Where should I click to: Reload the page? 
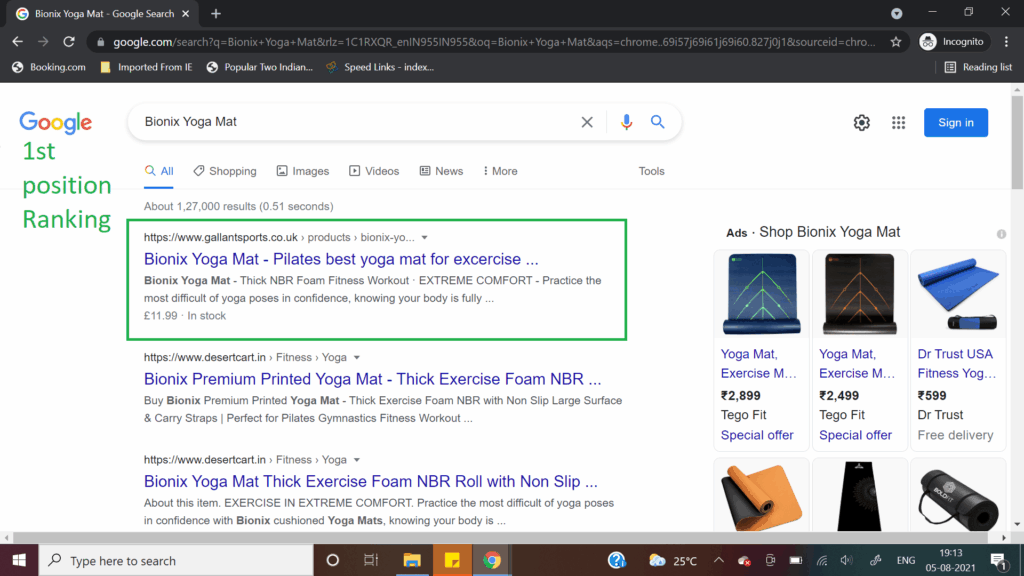(69, 42)
